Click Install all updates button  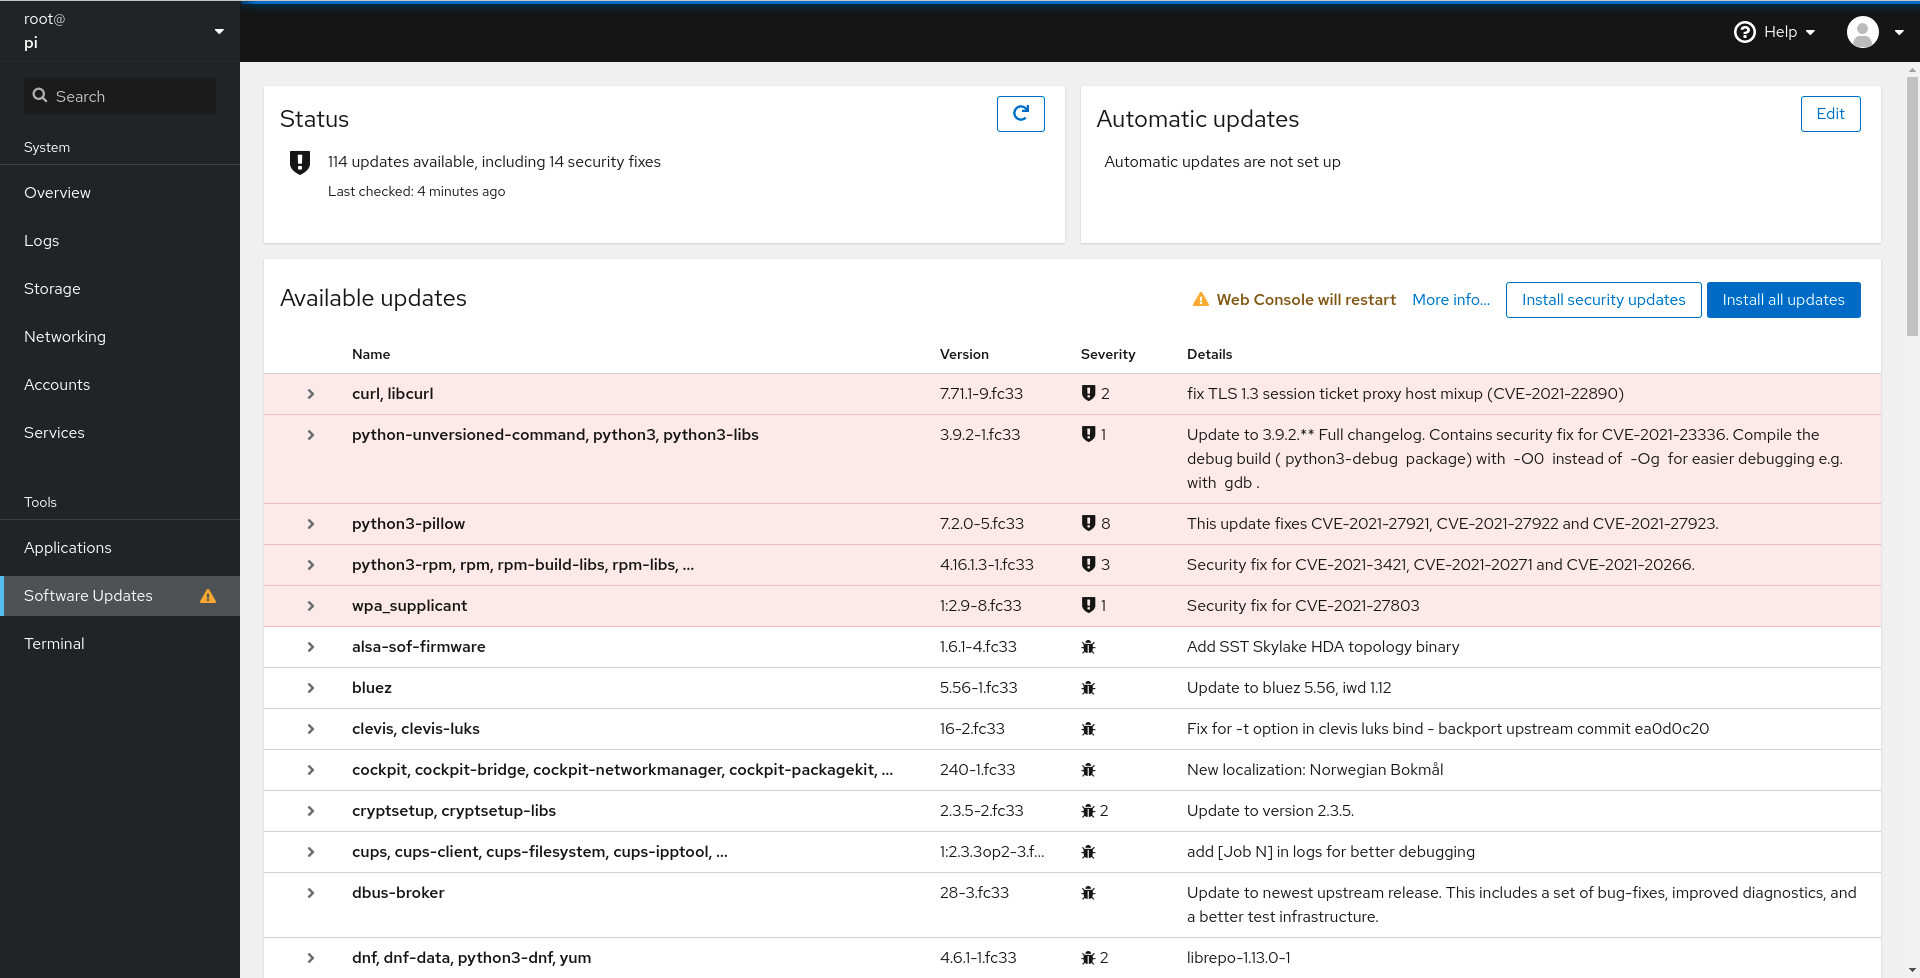pos(1783,300)
